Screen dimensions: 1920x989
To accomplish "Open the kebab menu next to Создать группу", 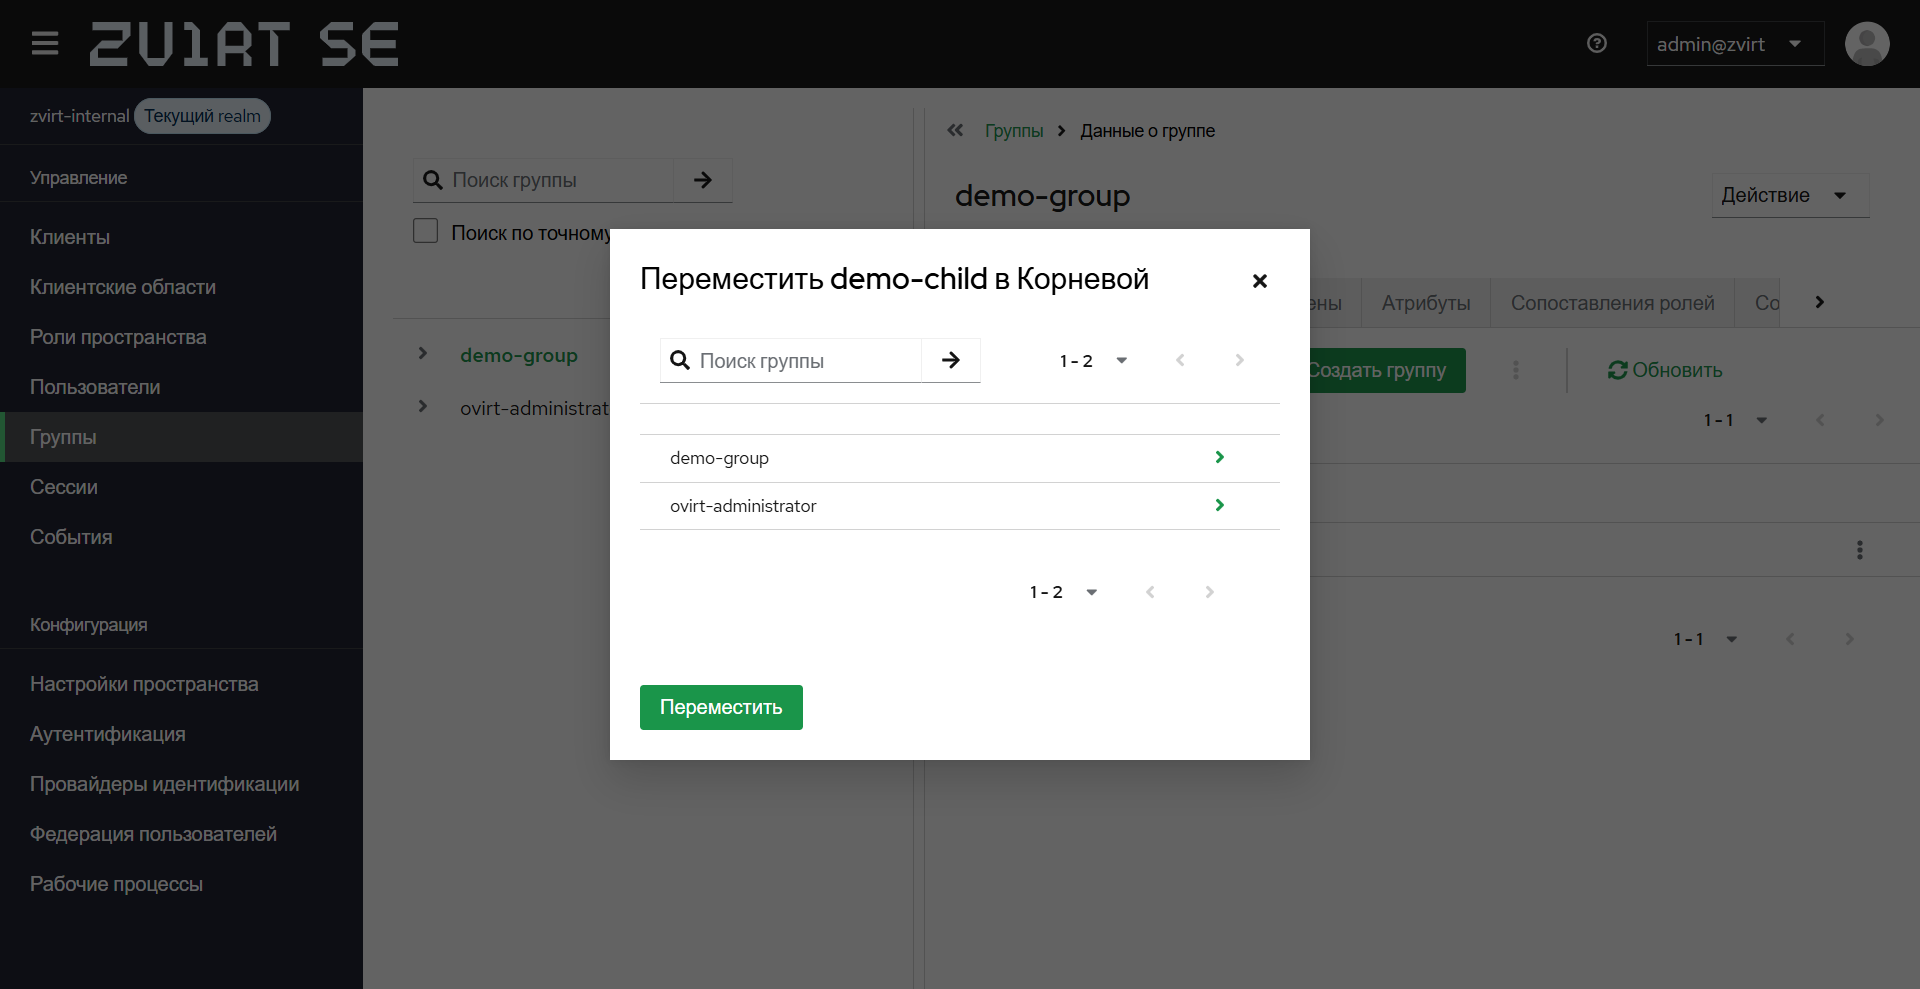I will click(1516, 370).
